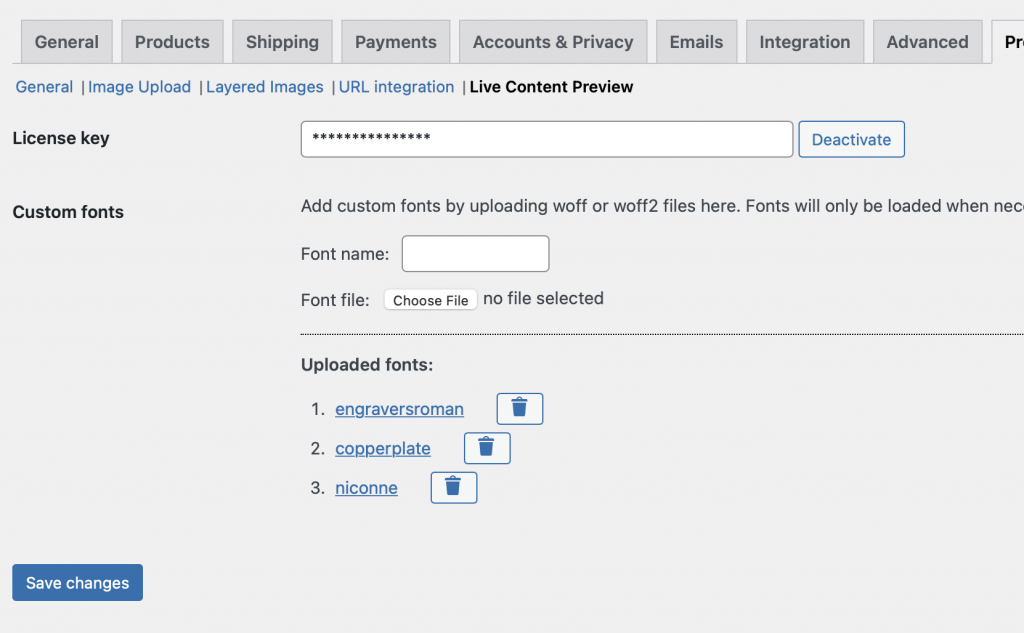
Task: Switch to the Products tab
Action: pyautogui.click(x=172, y=41)
